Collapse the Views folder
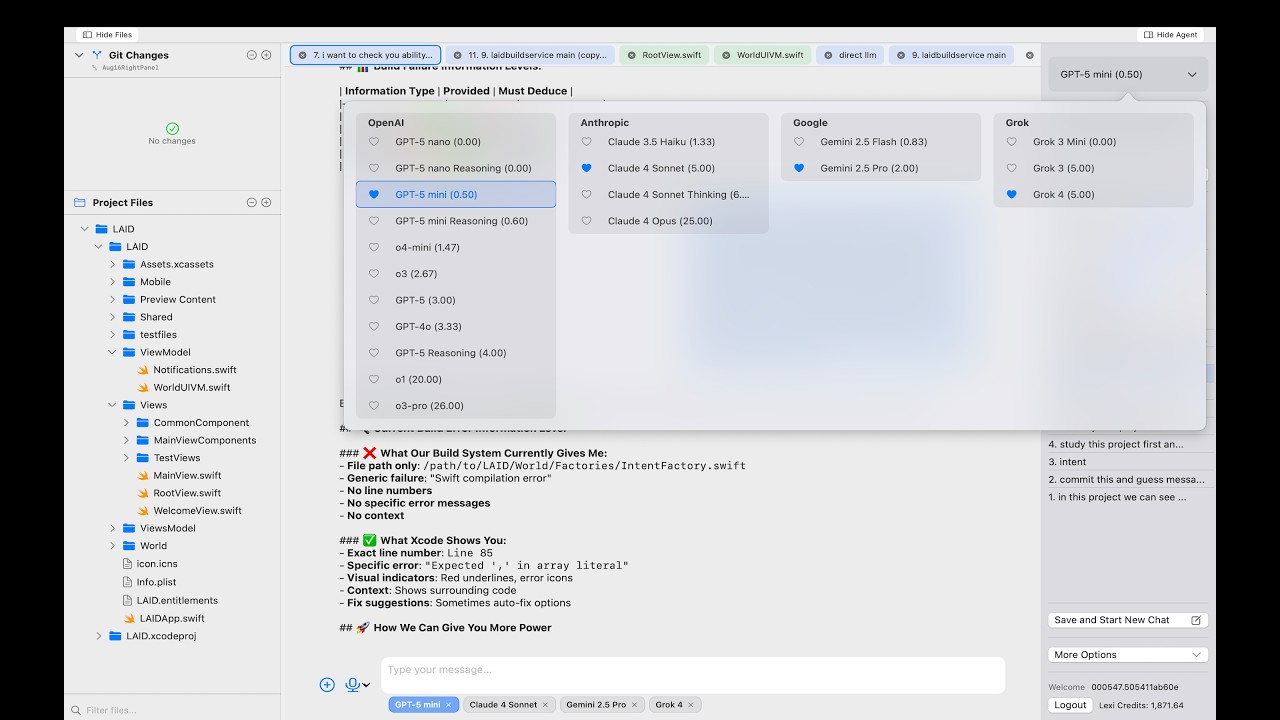The image size is (1280, 720). point(113,405)
